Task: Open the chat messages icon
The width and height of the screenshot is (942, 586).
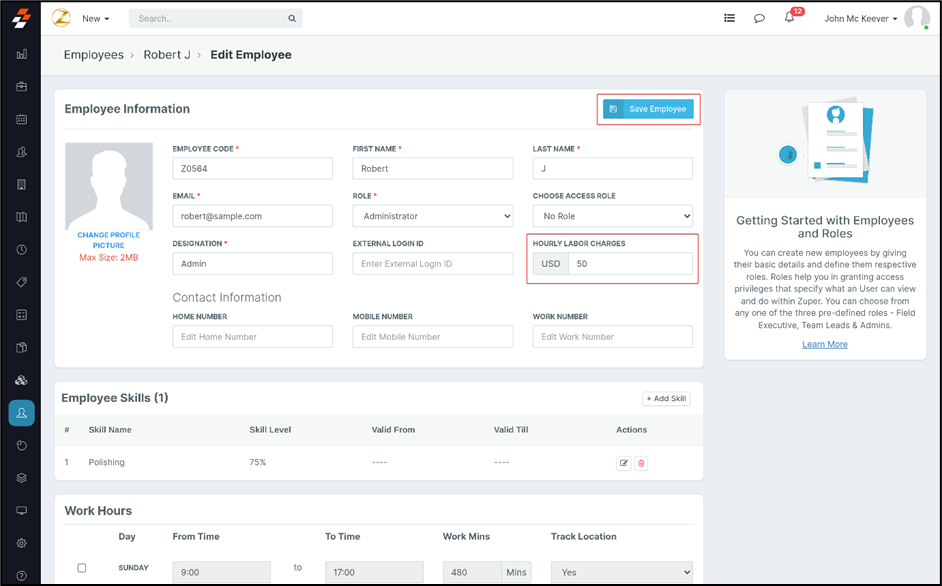Action: click(x=760, y=18)
